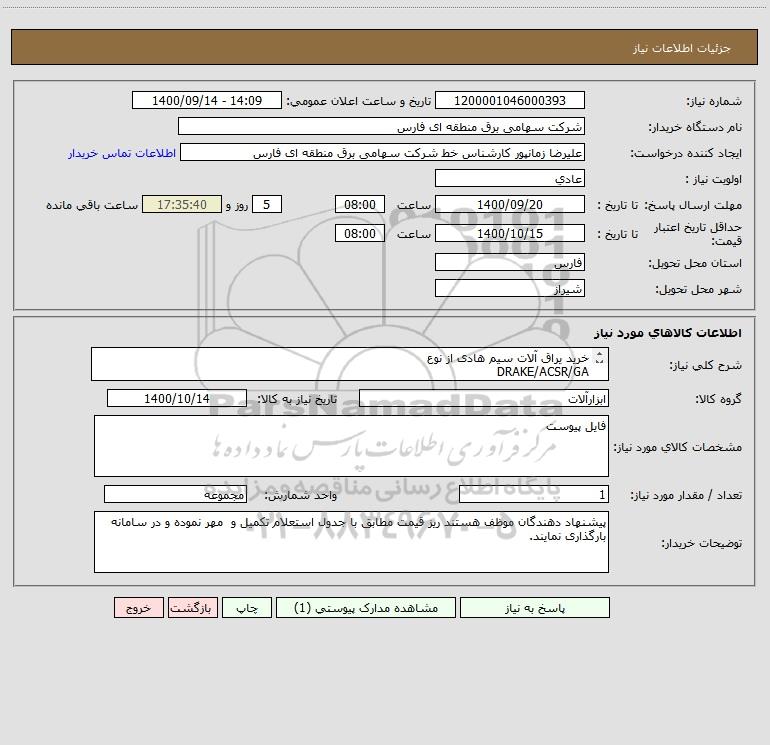770x745 pixels.
Task: Select the announcement date field 1400/09/14 - 14:09
Action: [x=207, y=100]
